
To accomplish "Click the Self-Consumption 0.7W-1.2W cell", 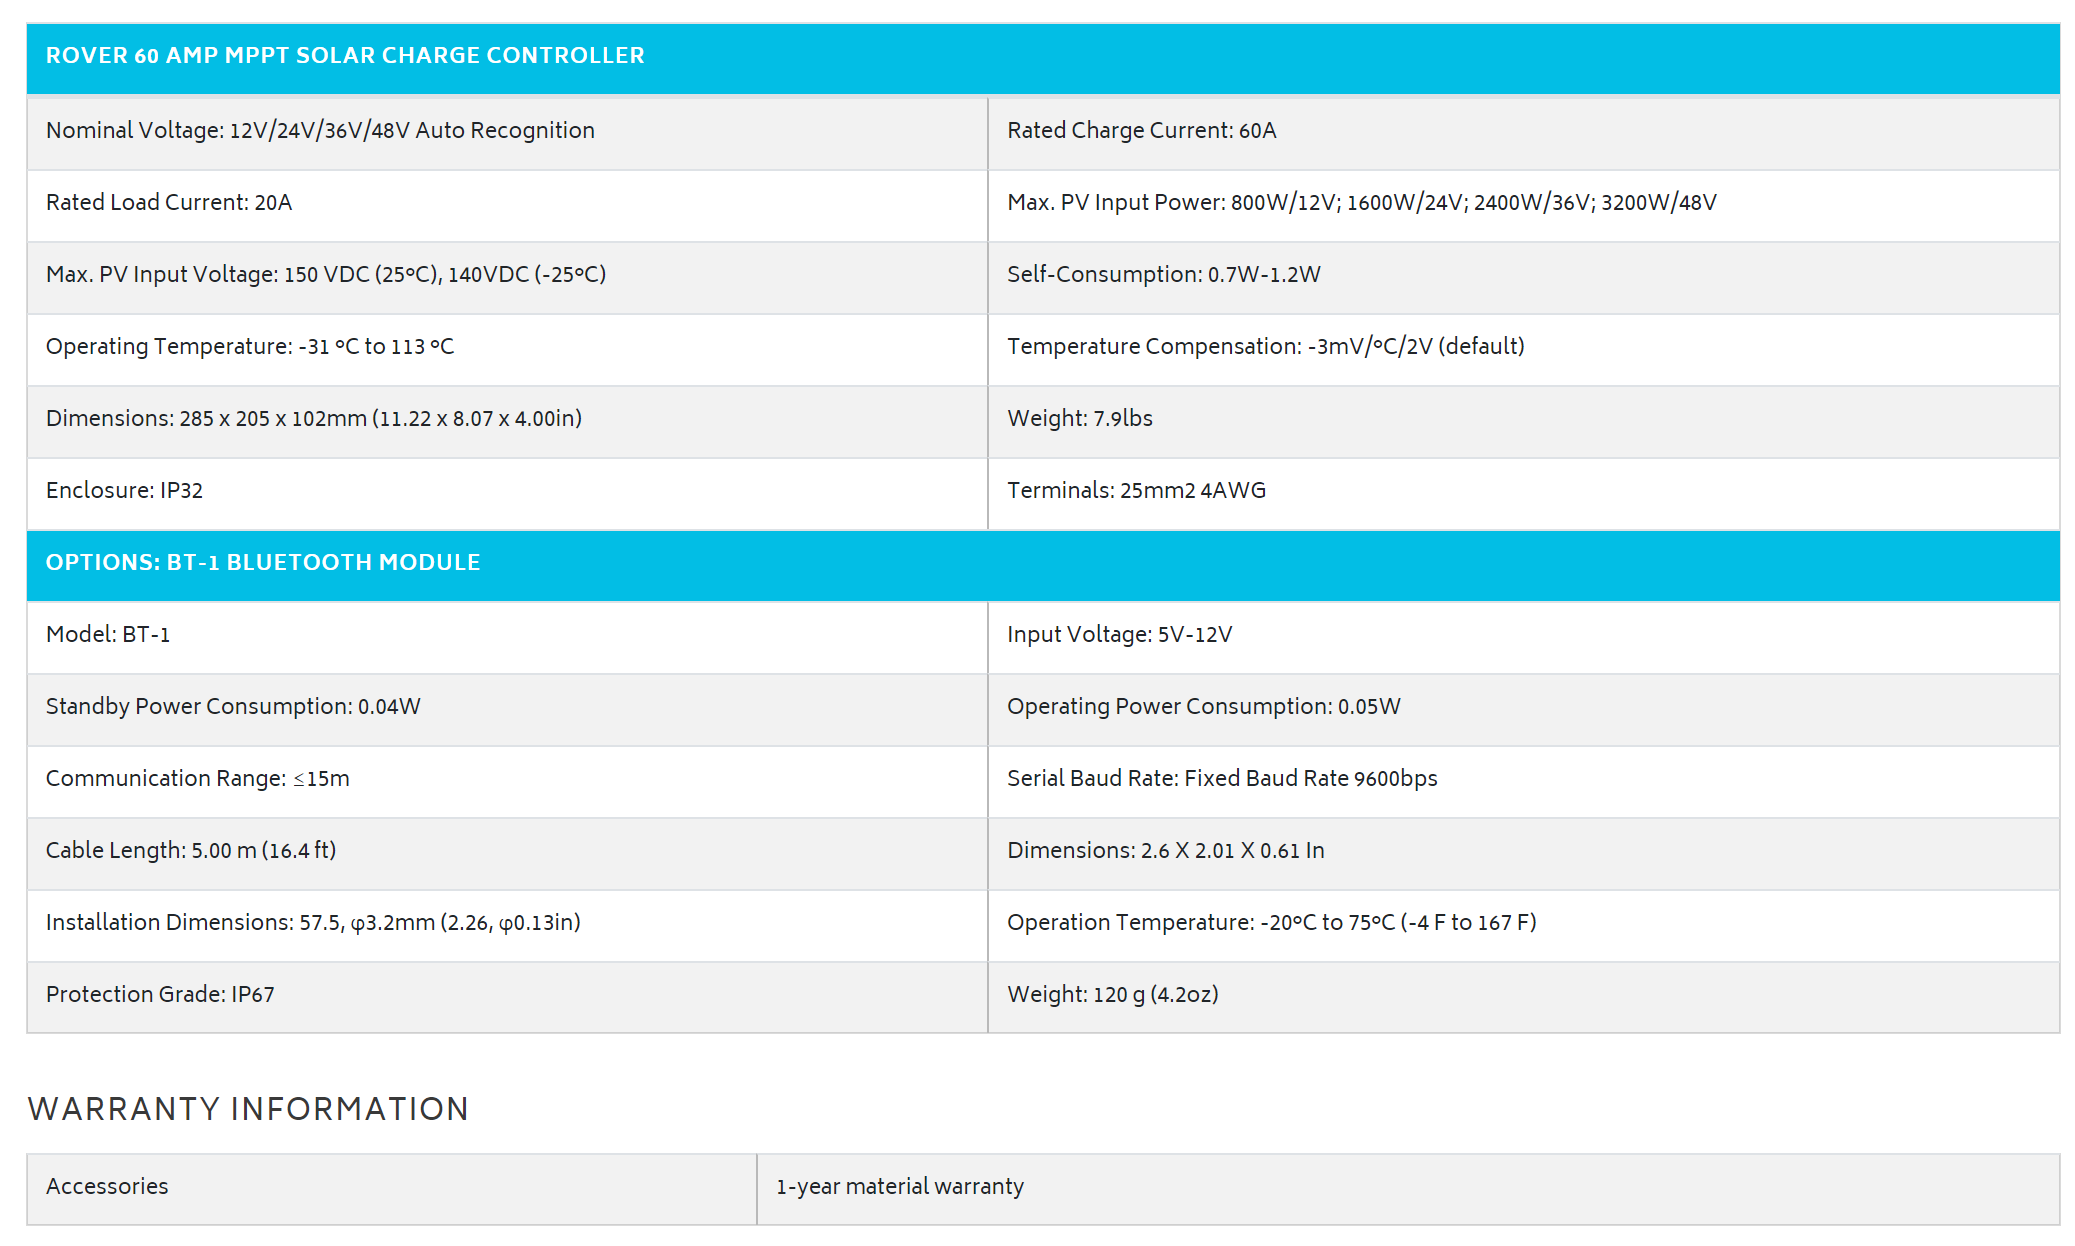I will point(1163,275).
